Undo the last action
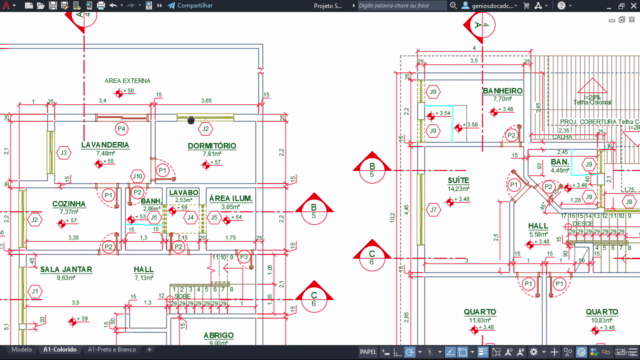The width and height of the screenshot is (640, 360). tap(113, 5)
